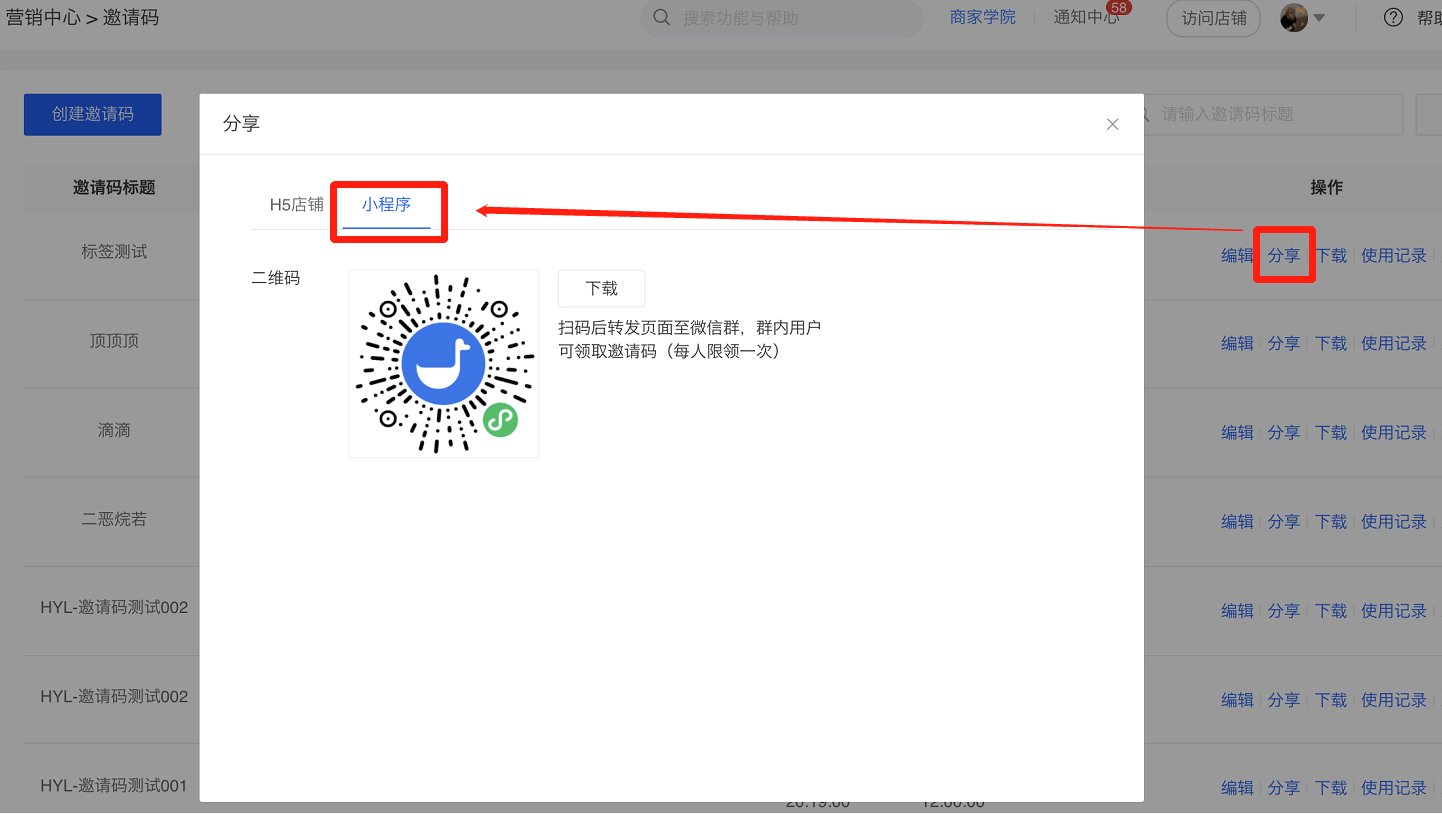This screenshot has height=814, width=1442.
Task: Click the 请输入邀请码标题 search field
Action: (x=1270, y=114)
